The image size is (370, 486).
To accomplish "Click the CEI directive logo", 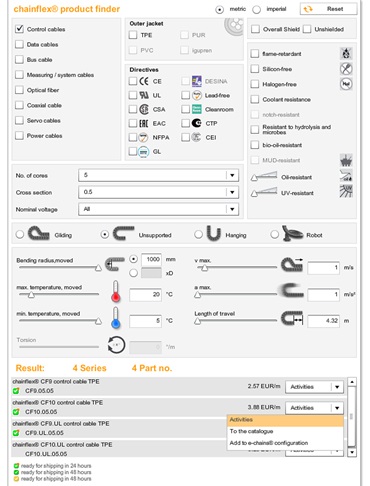I will pyautogui.click(x=197, y=137).
